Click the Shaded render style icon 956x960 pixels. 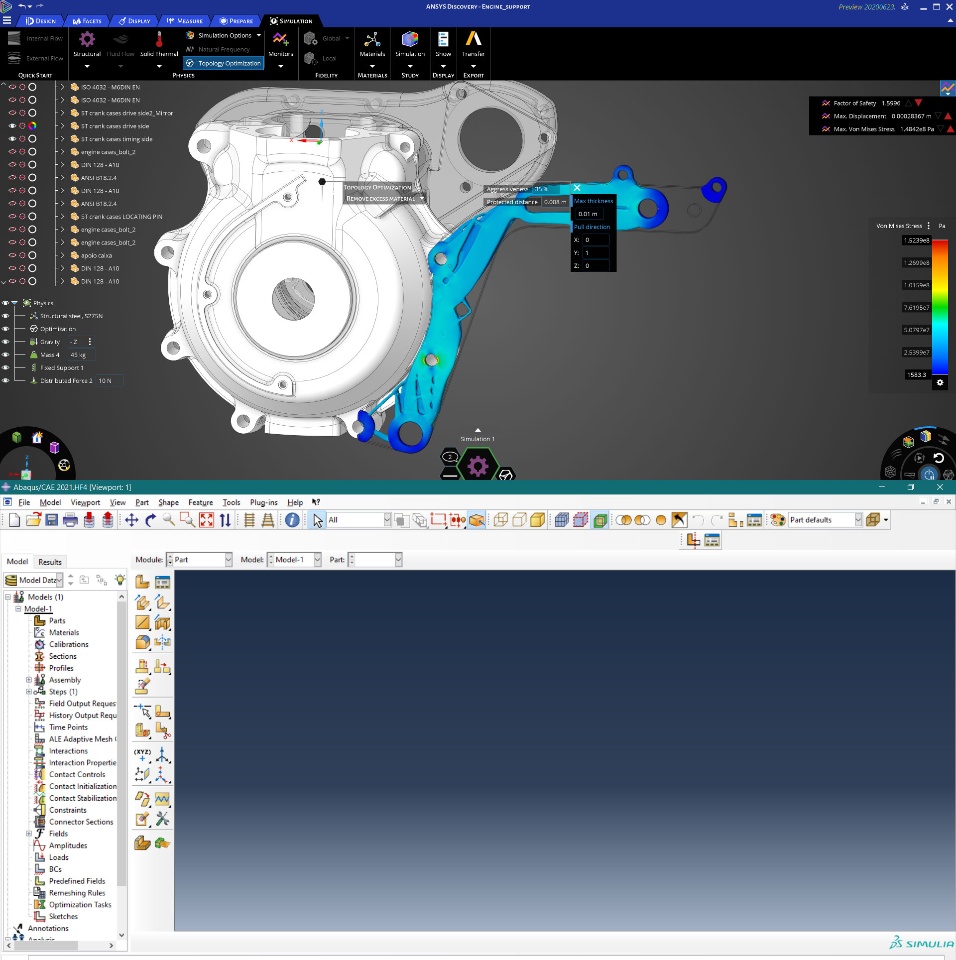click(x=538, y=520)
